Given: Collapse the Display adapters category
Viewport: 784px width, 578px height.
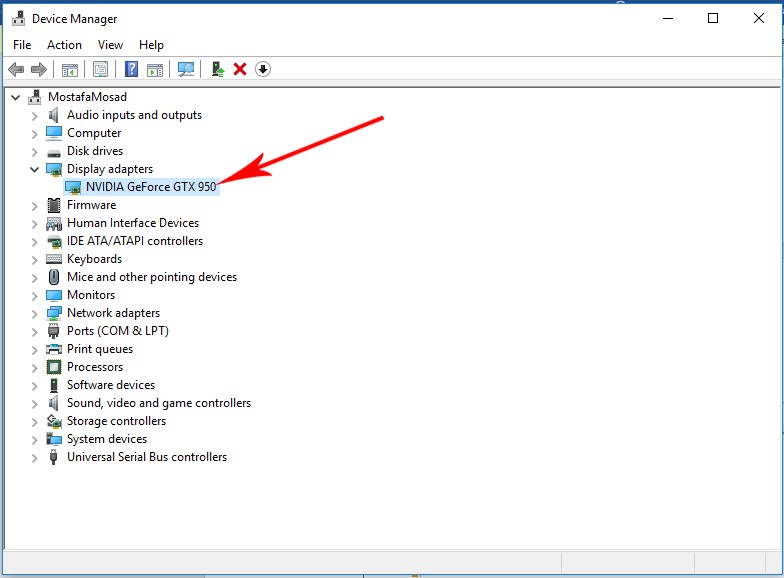Looking at the screenshot, I should click(34, 170).
